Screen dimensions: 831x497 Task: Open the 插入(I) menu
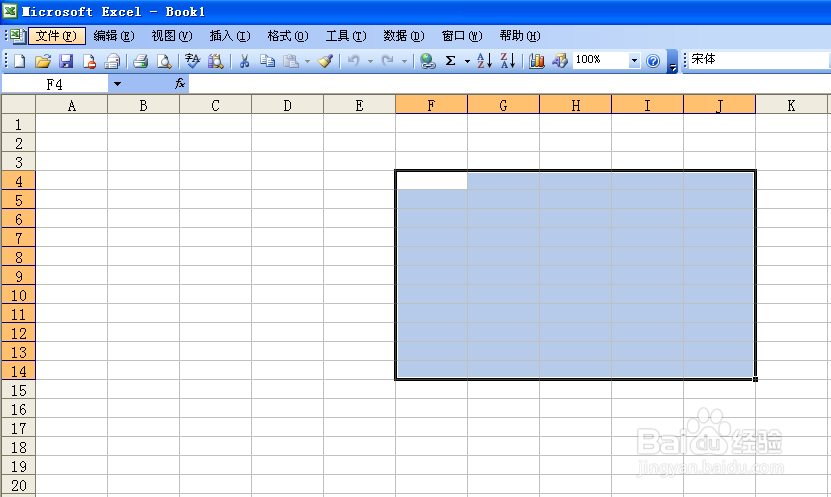pyautogui.click(x=229, y=36)
